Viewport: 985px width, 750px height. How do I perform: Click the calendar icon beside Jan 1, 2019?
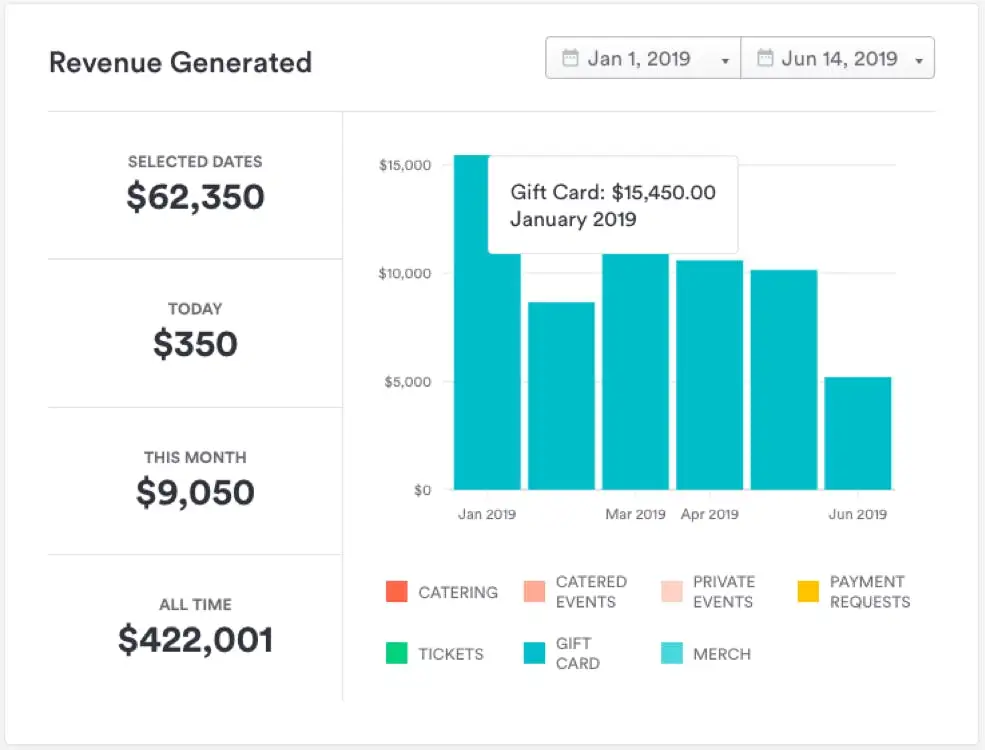click(x=570, y=58)
